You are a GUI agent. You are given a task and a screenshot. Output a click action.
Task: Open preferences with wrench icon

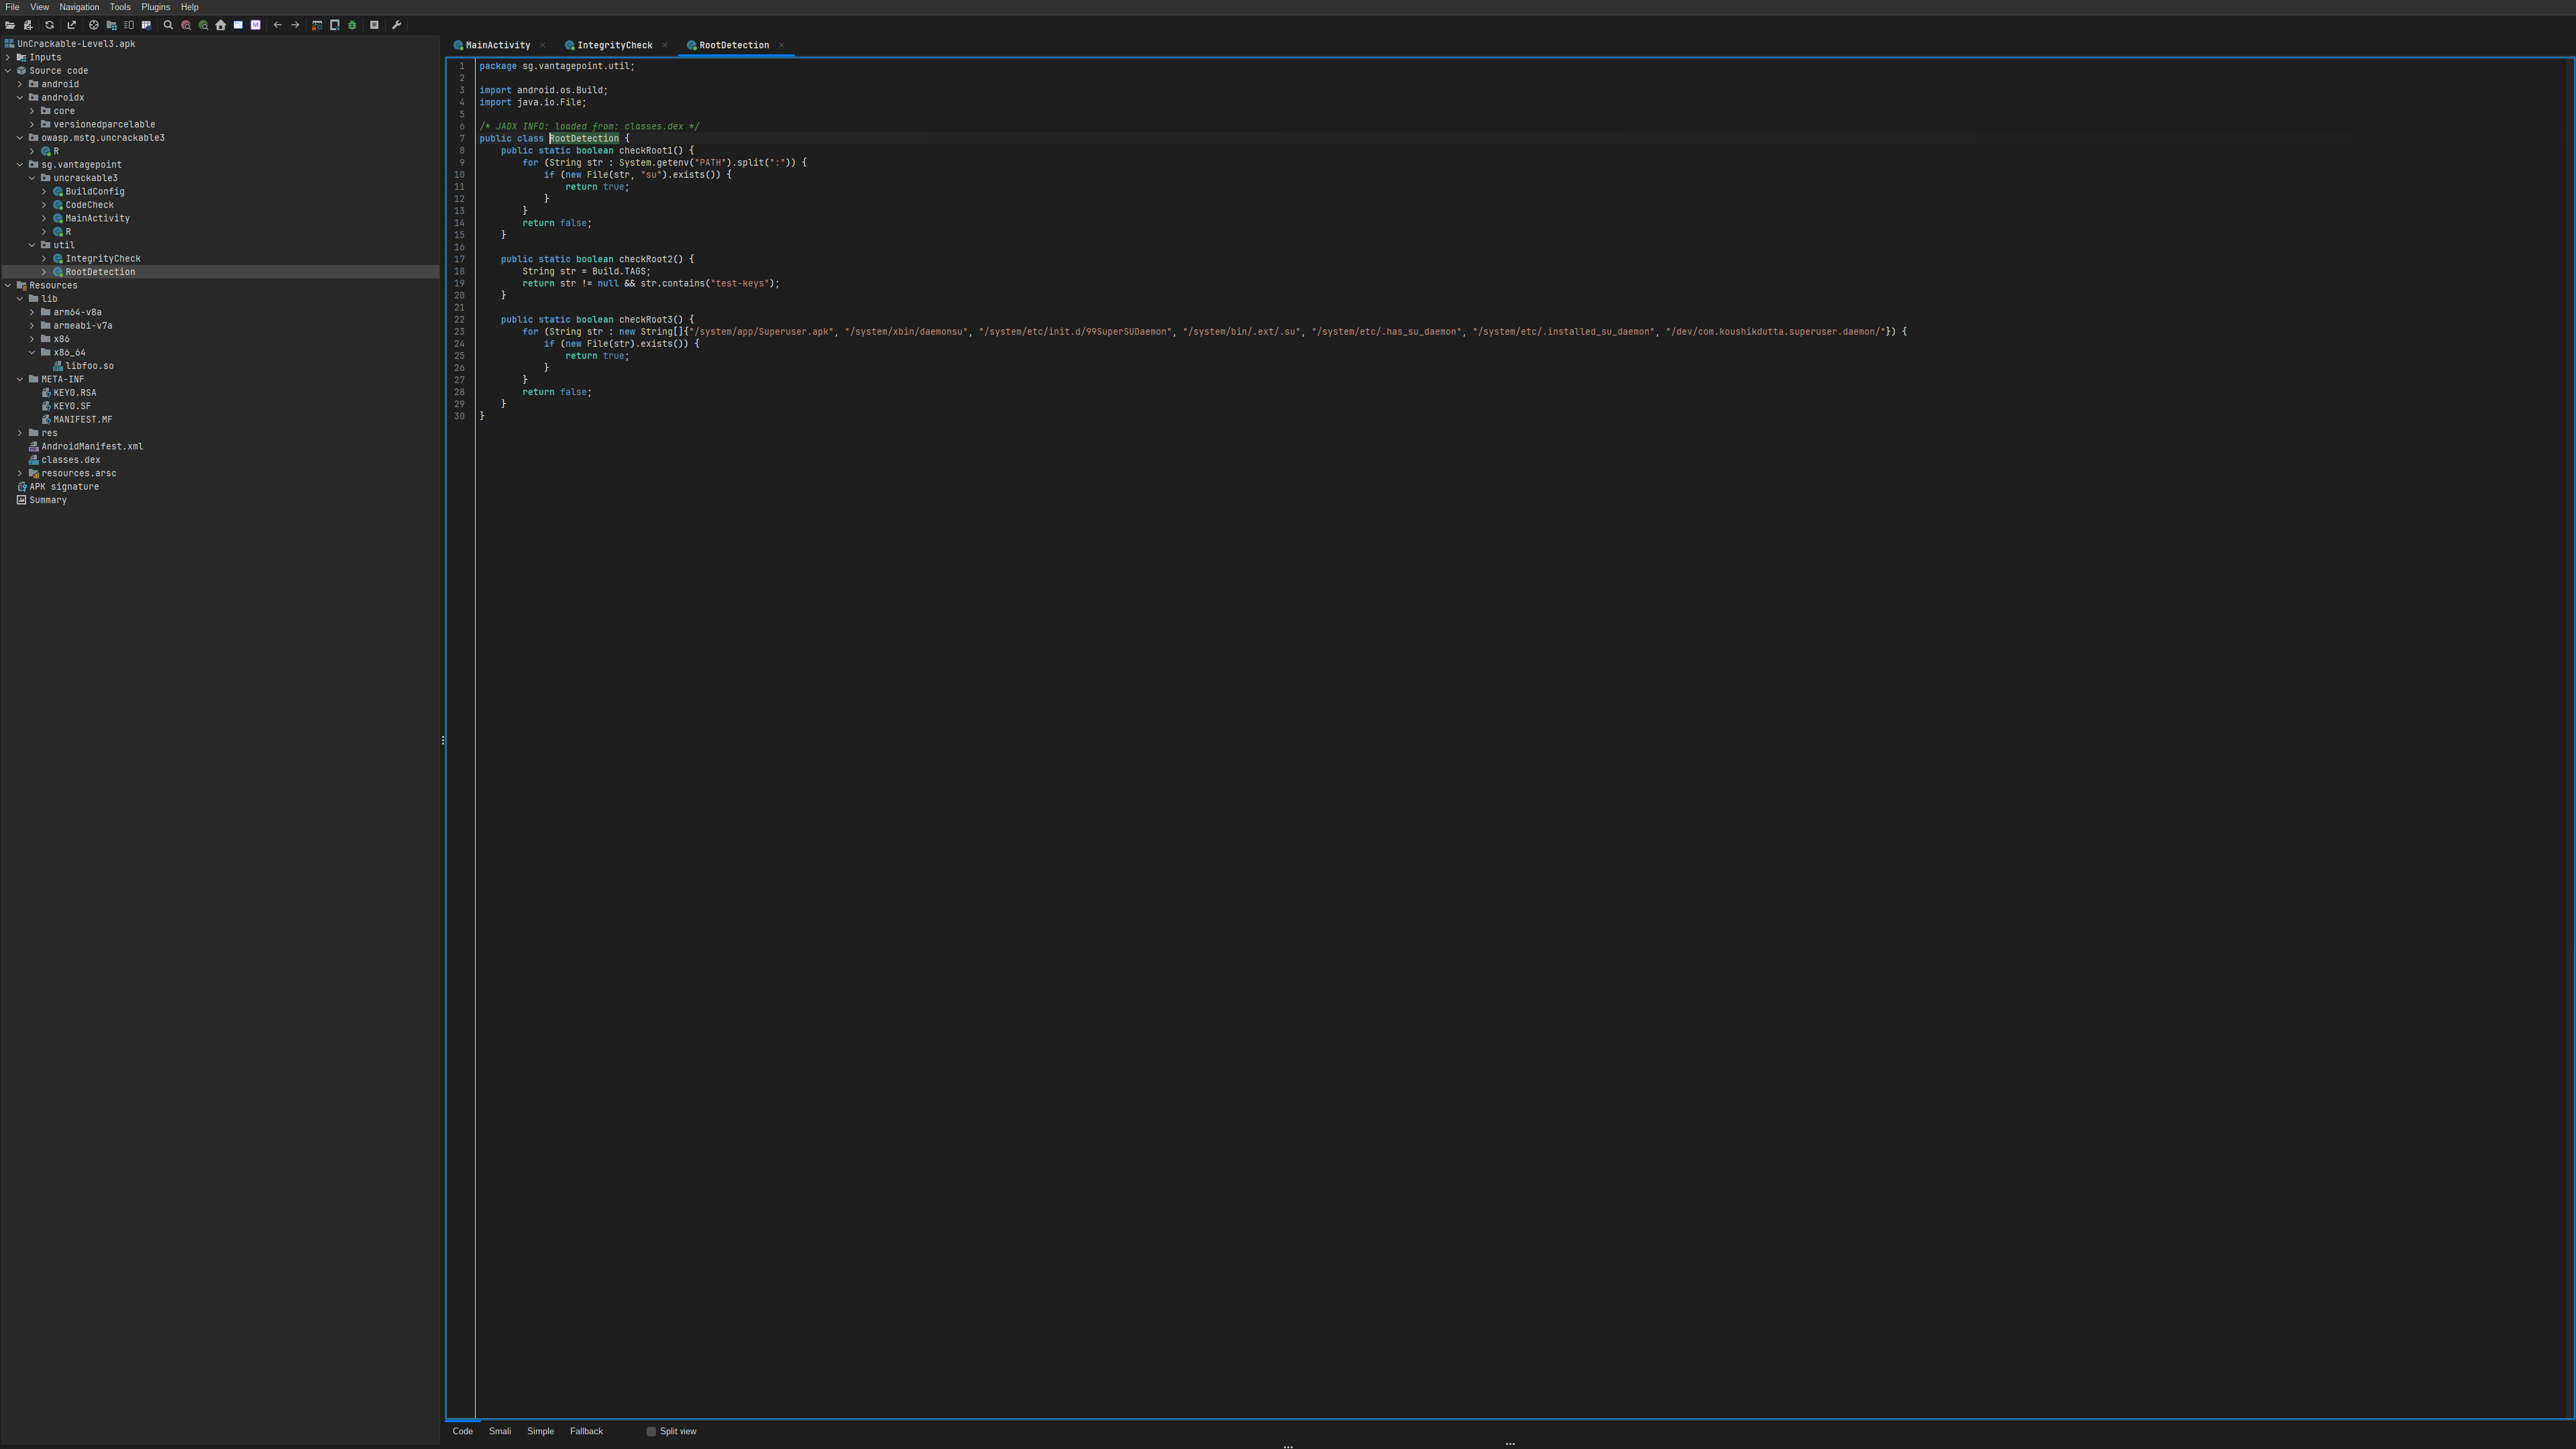(397, 25)
